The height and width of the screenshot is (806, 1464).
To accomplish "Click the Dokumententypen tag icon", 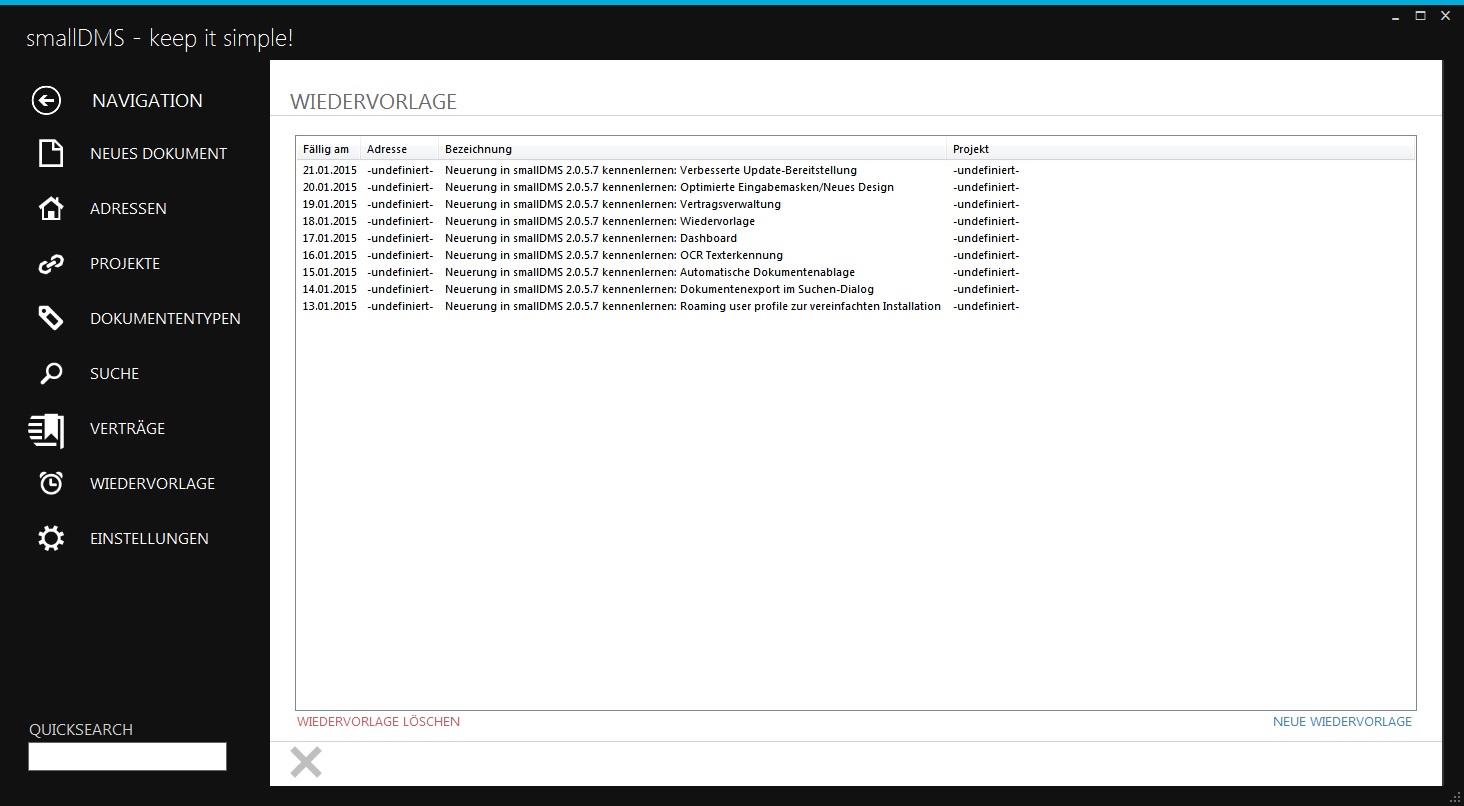I will (50, 318).
